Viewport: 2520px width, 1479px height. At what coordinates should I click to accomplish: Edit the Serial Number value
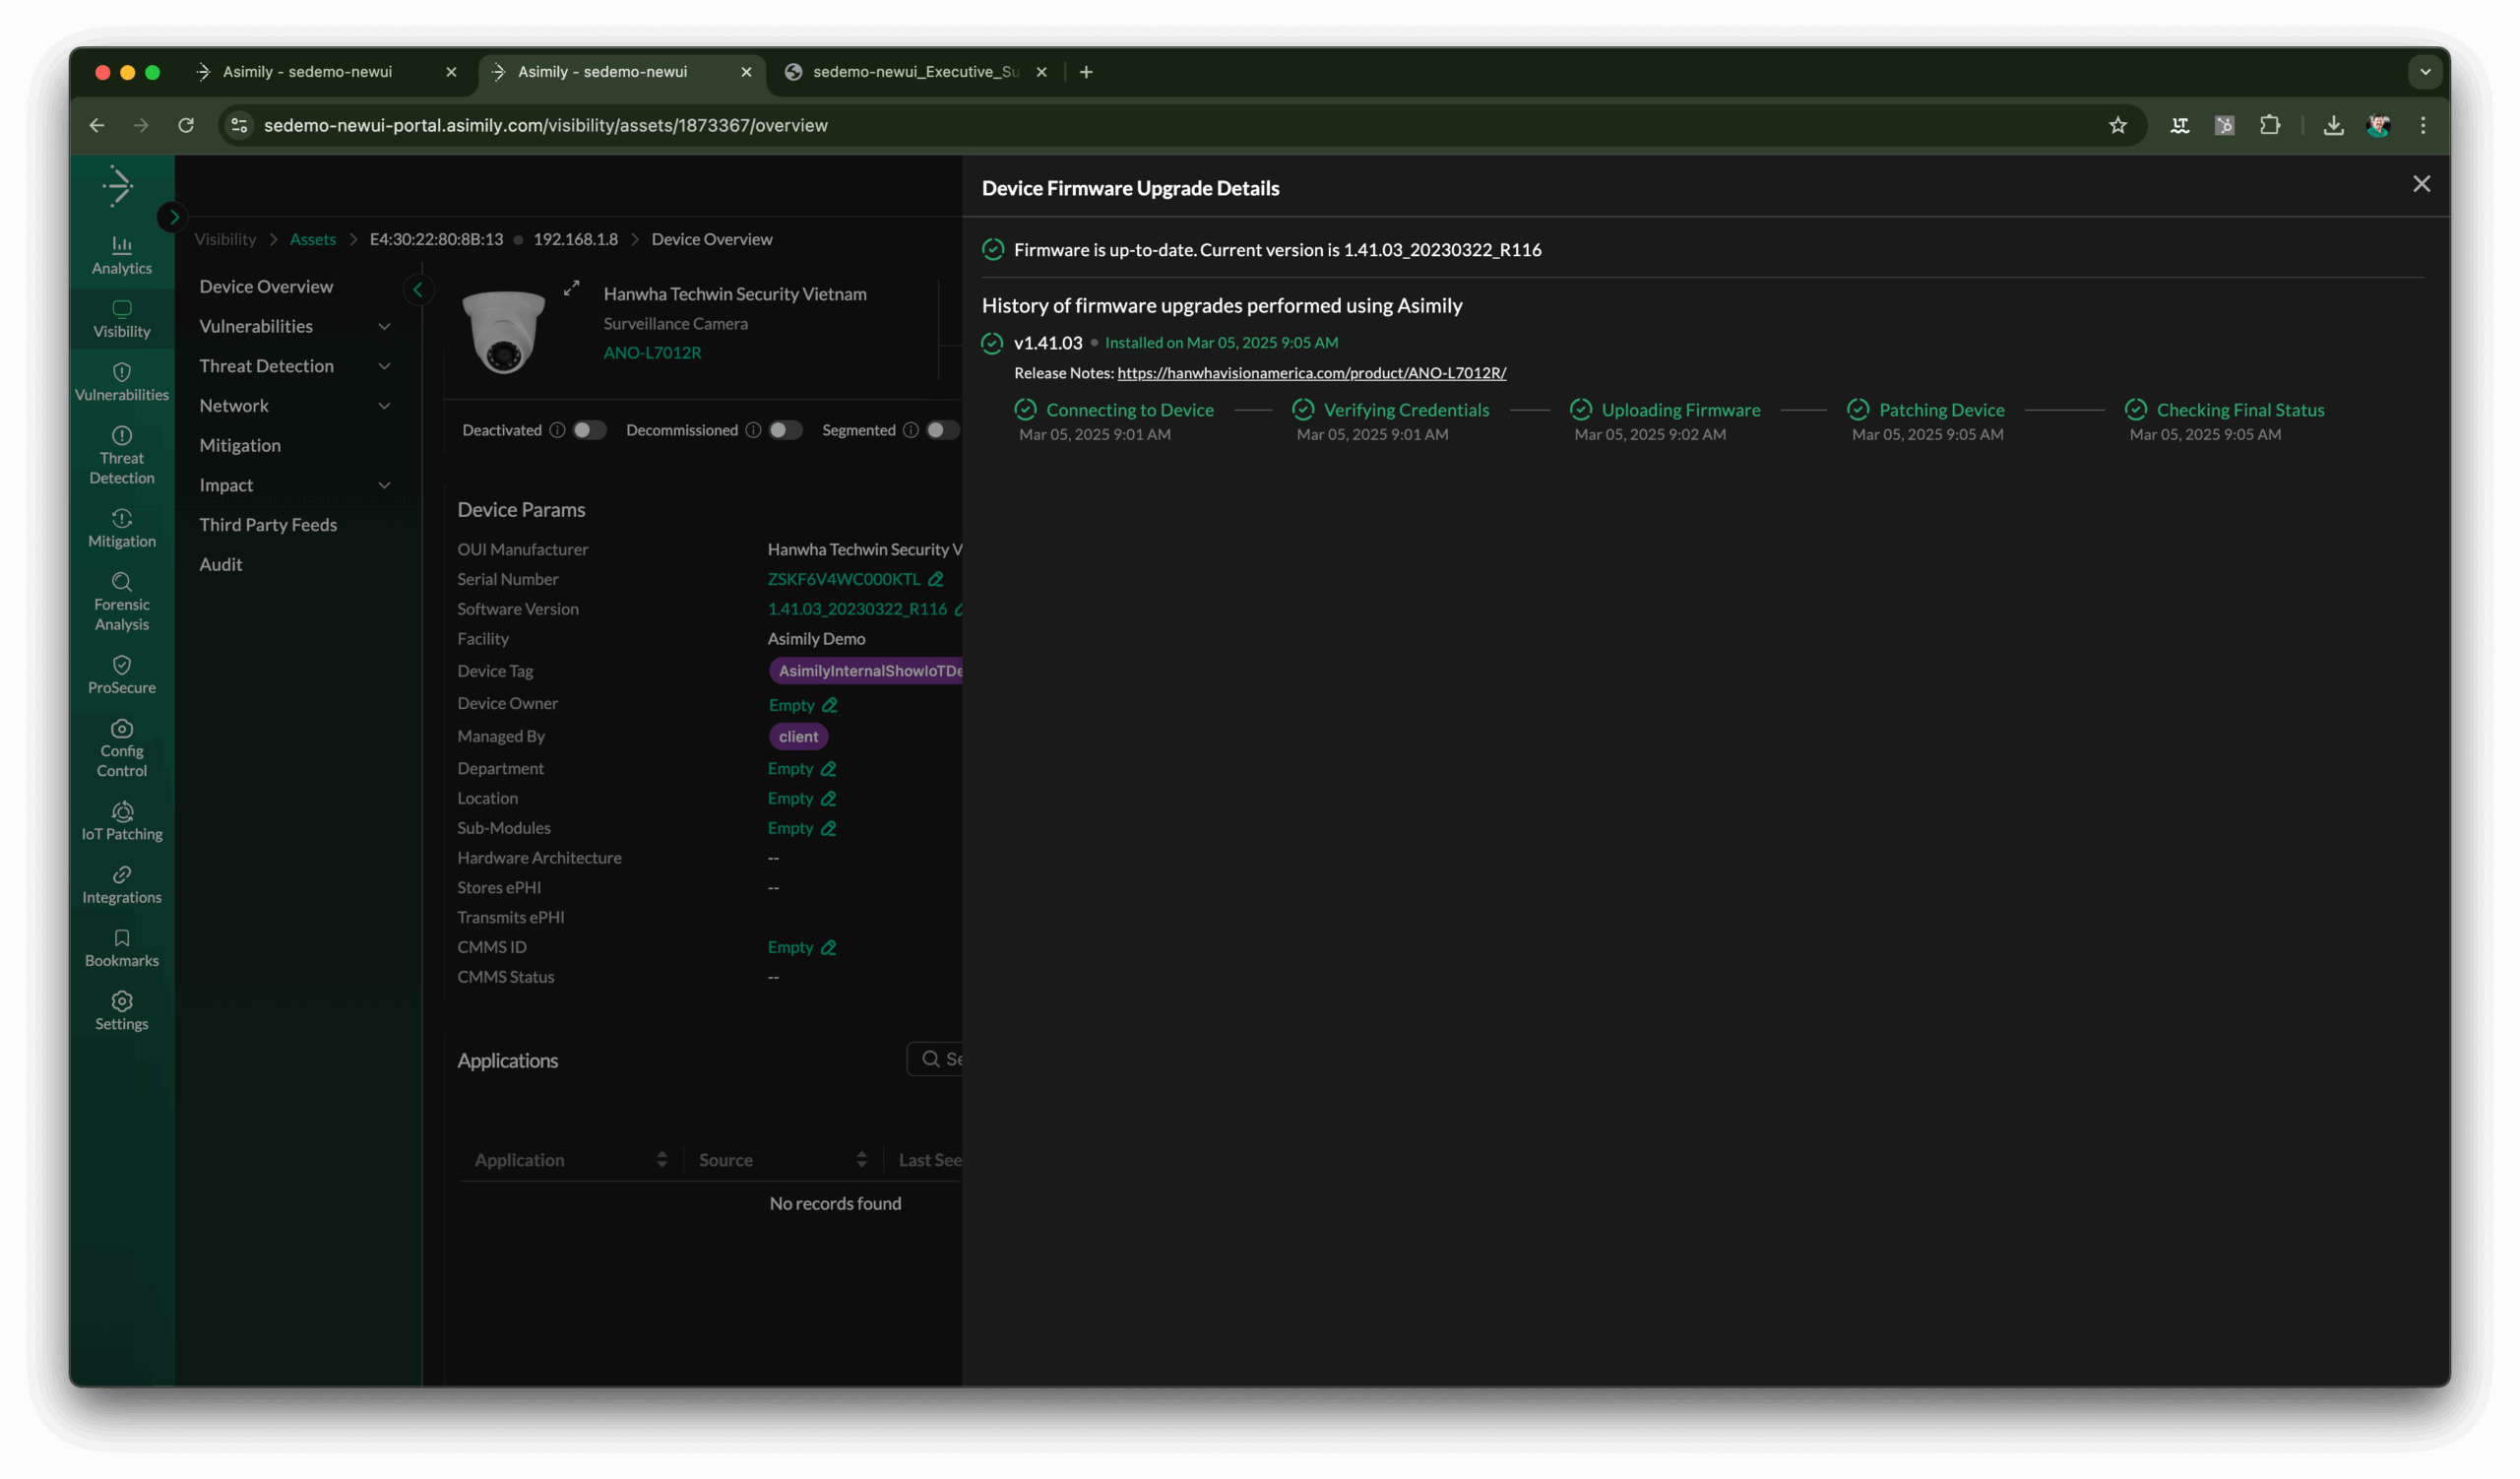(935, 579)
